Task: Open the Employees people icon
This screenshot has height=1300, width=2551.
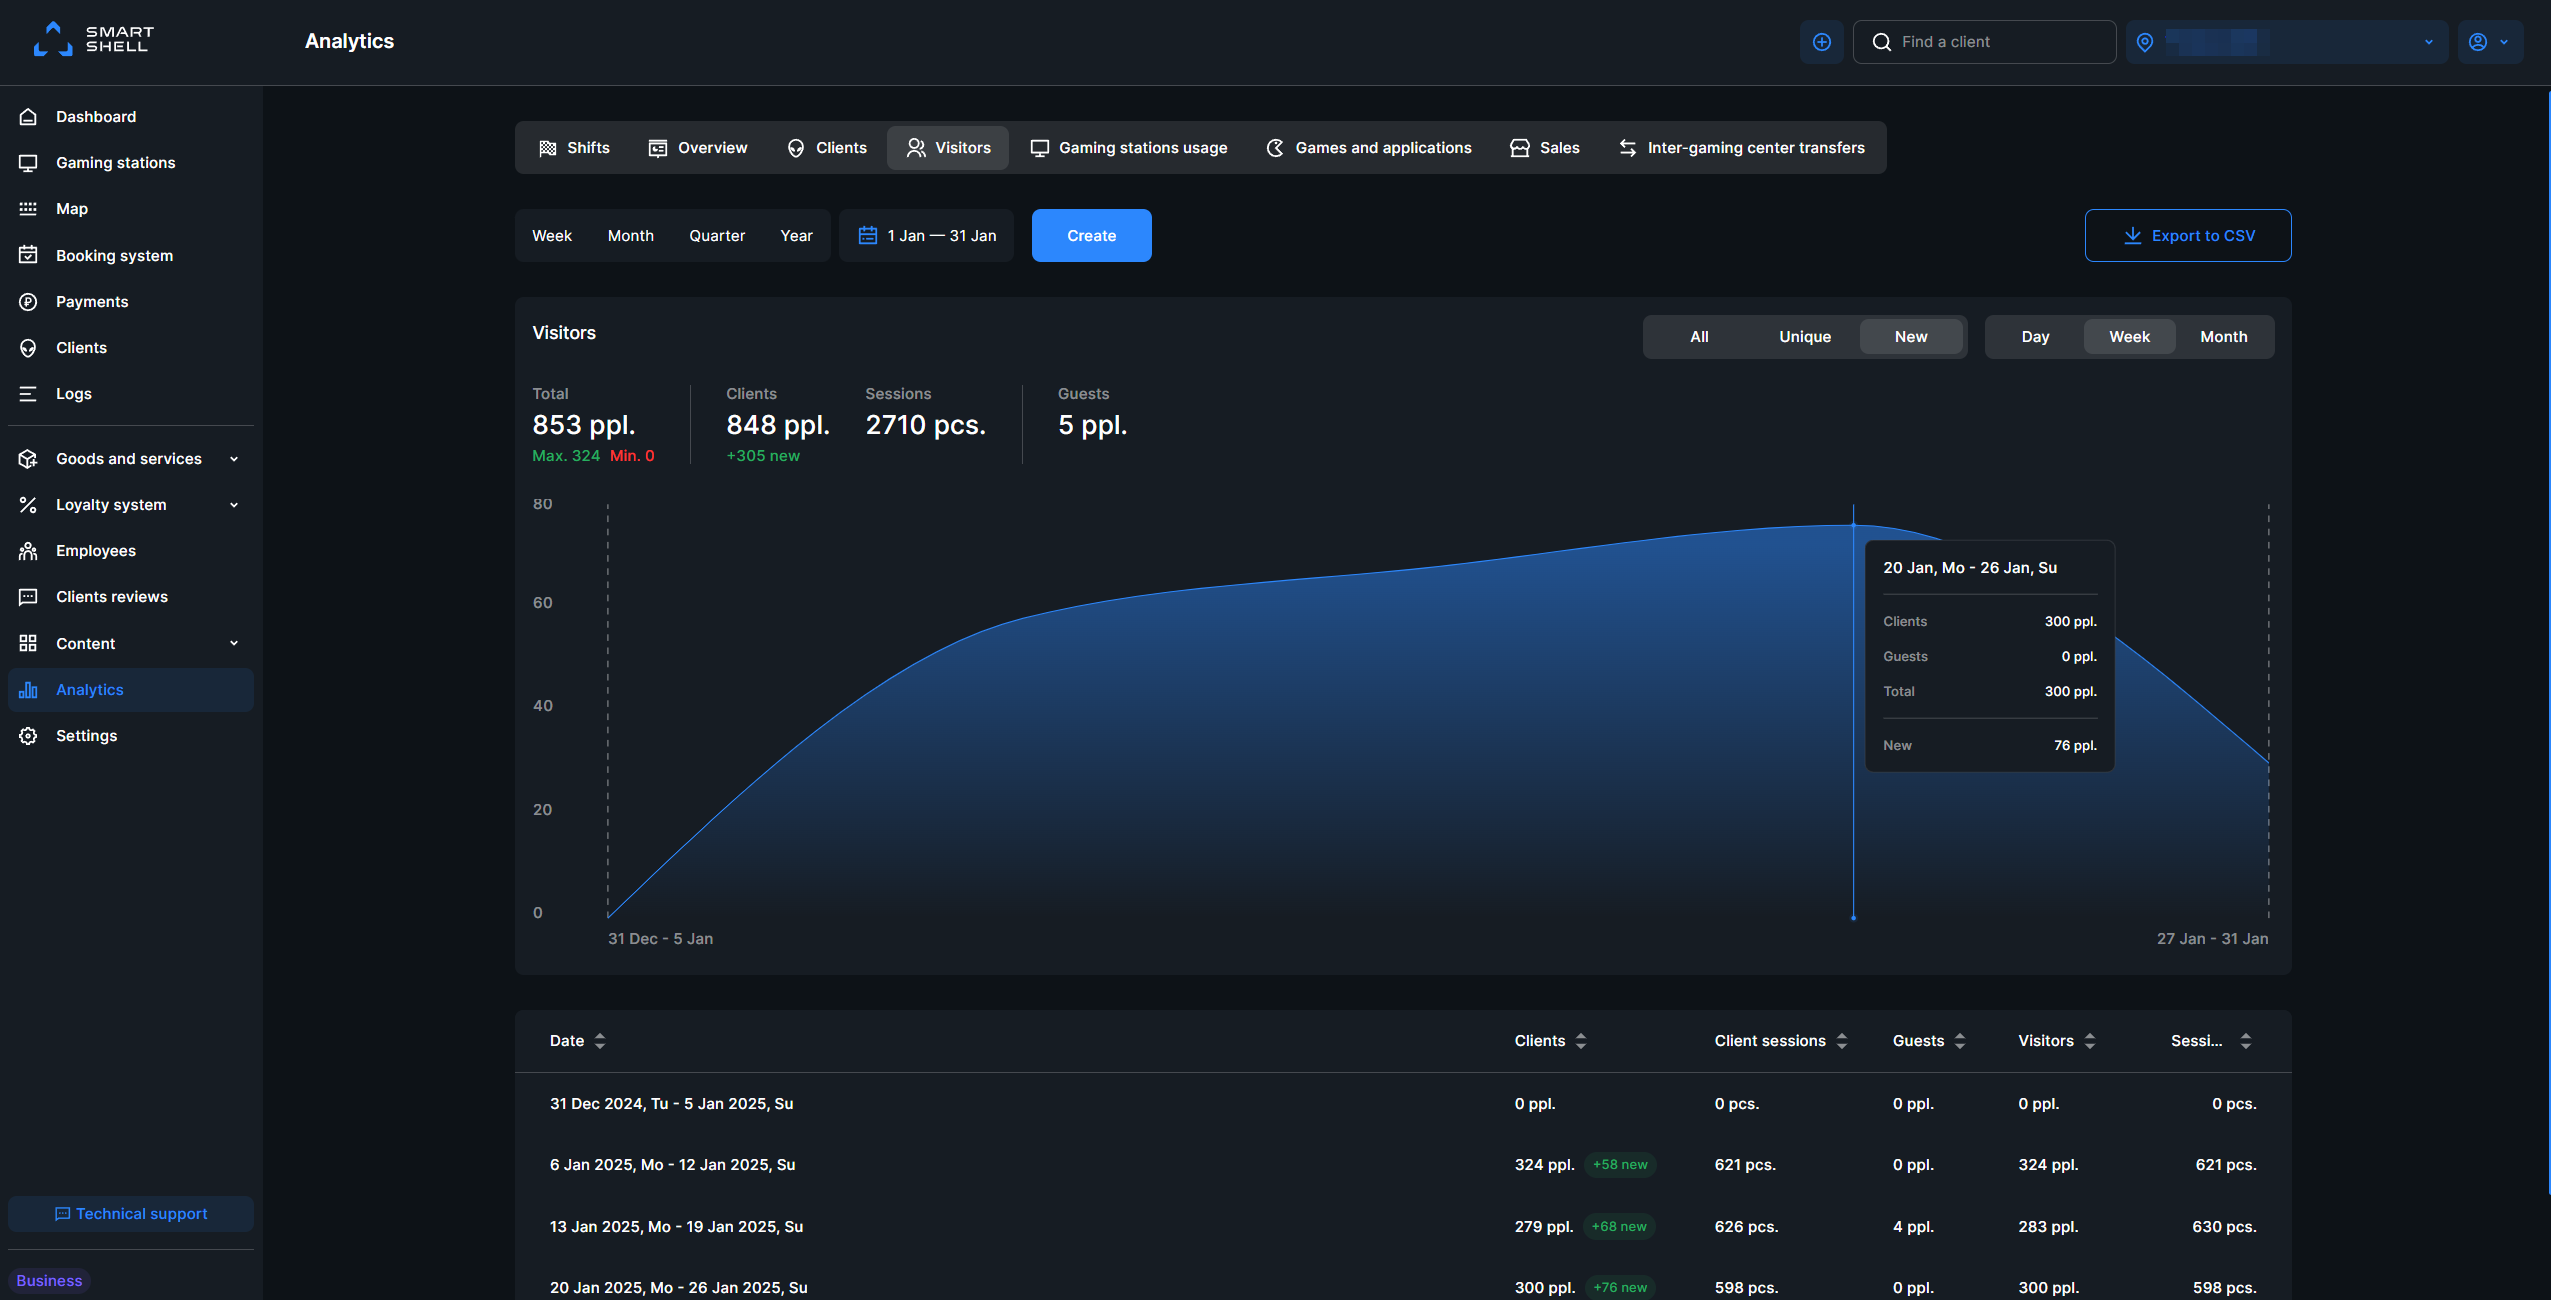Action: click(28, 551)
